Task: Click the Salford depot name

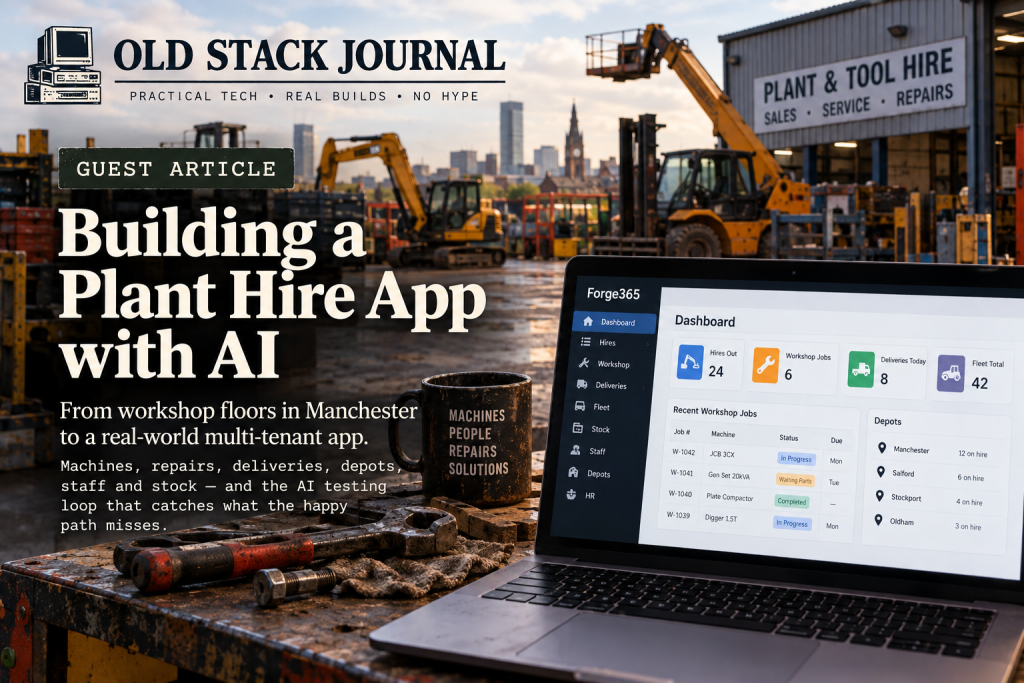Action: click(x=903, y=473)
